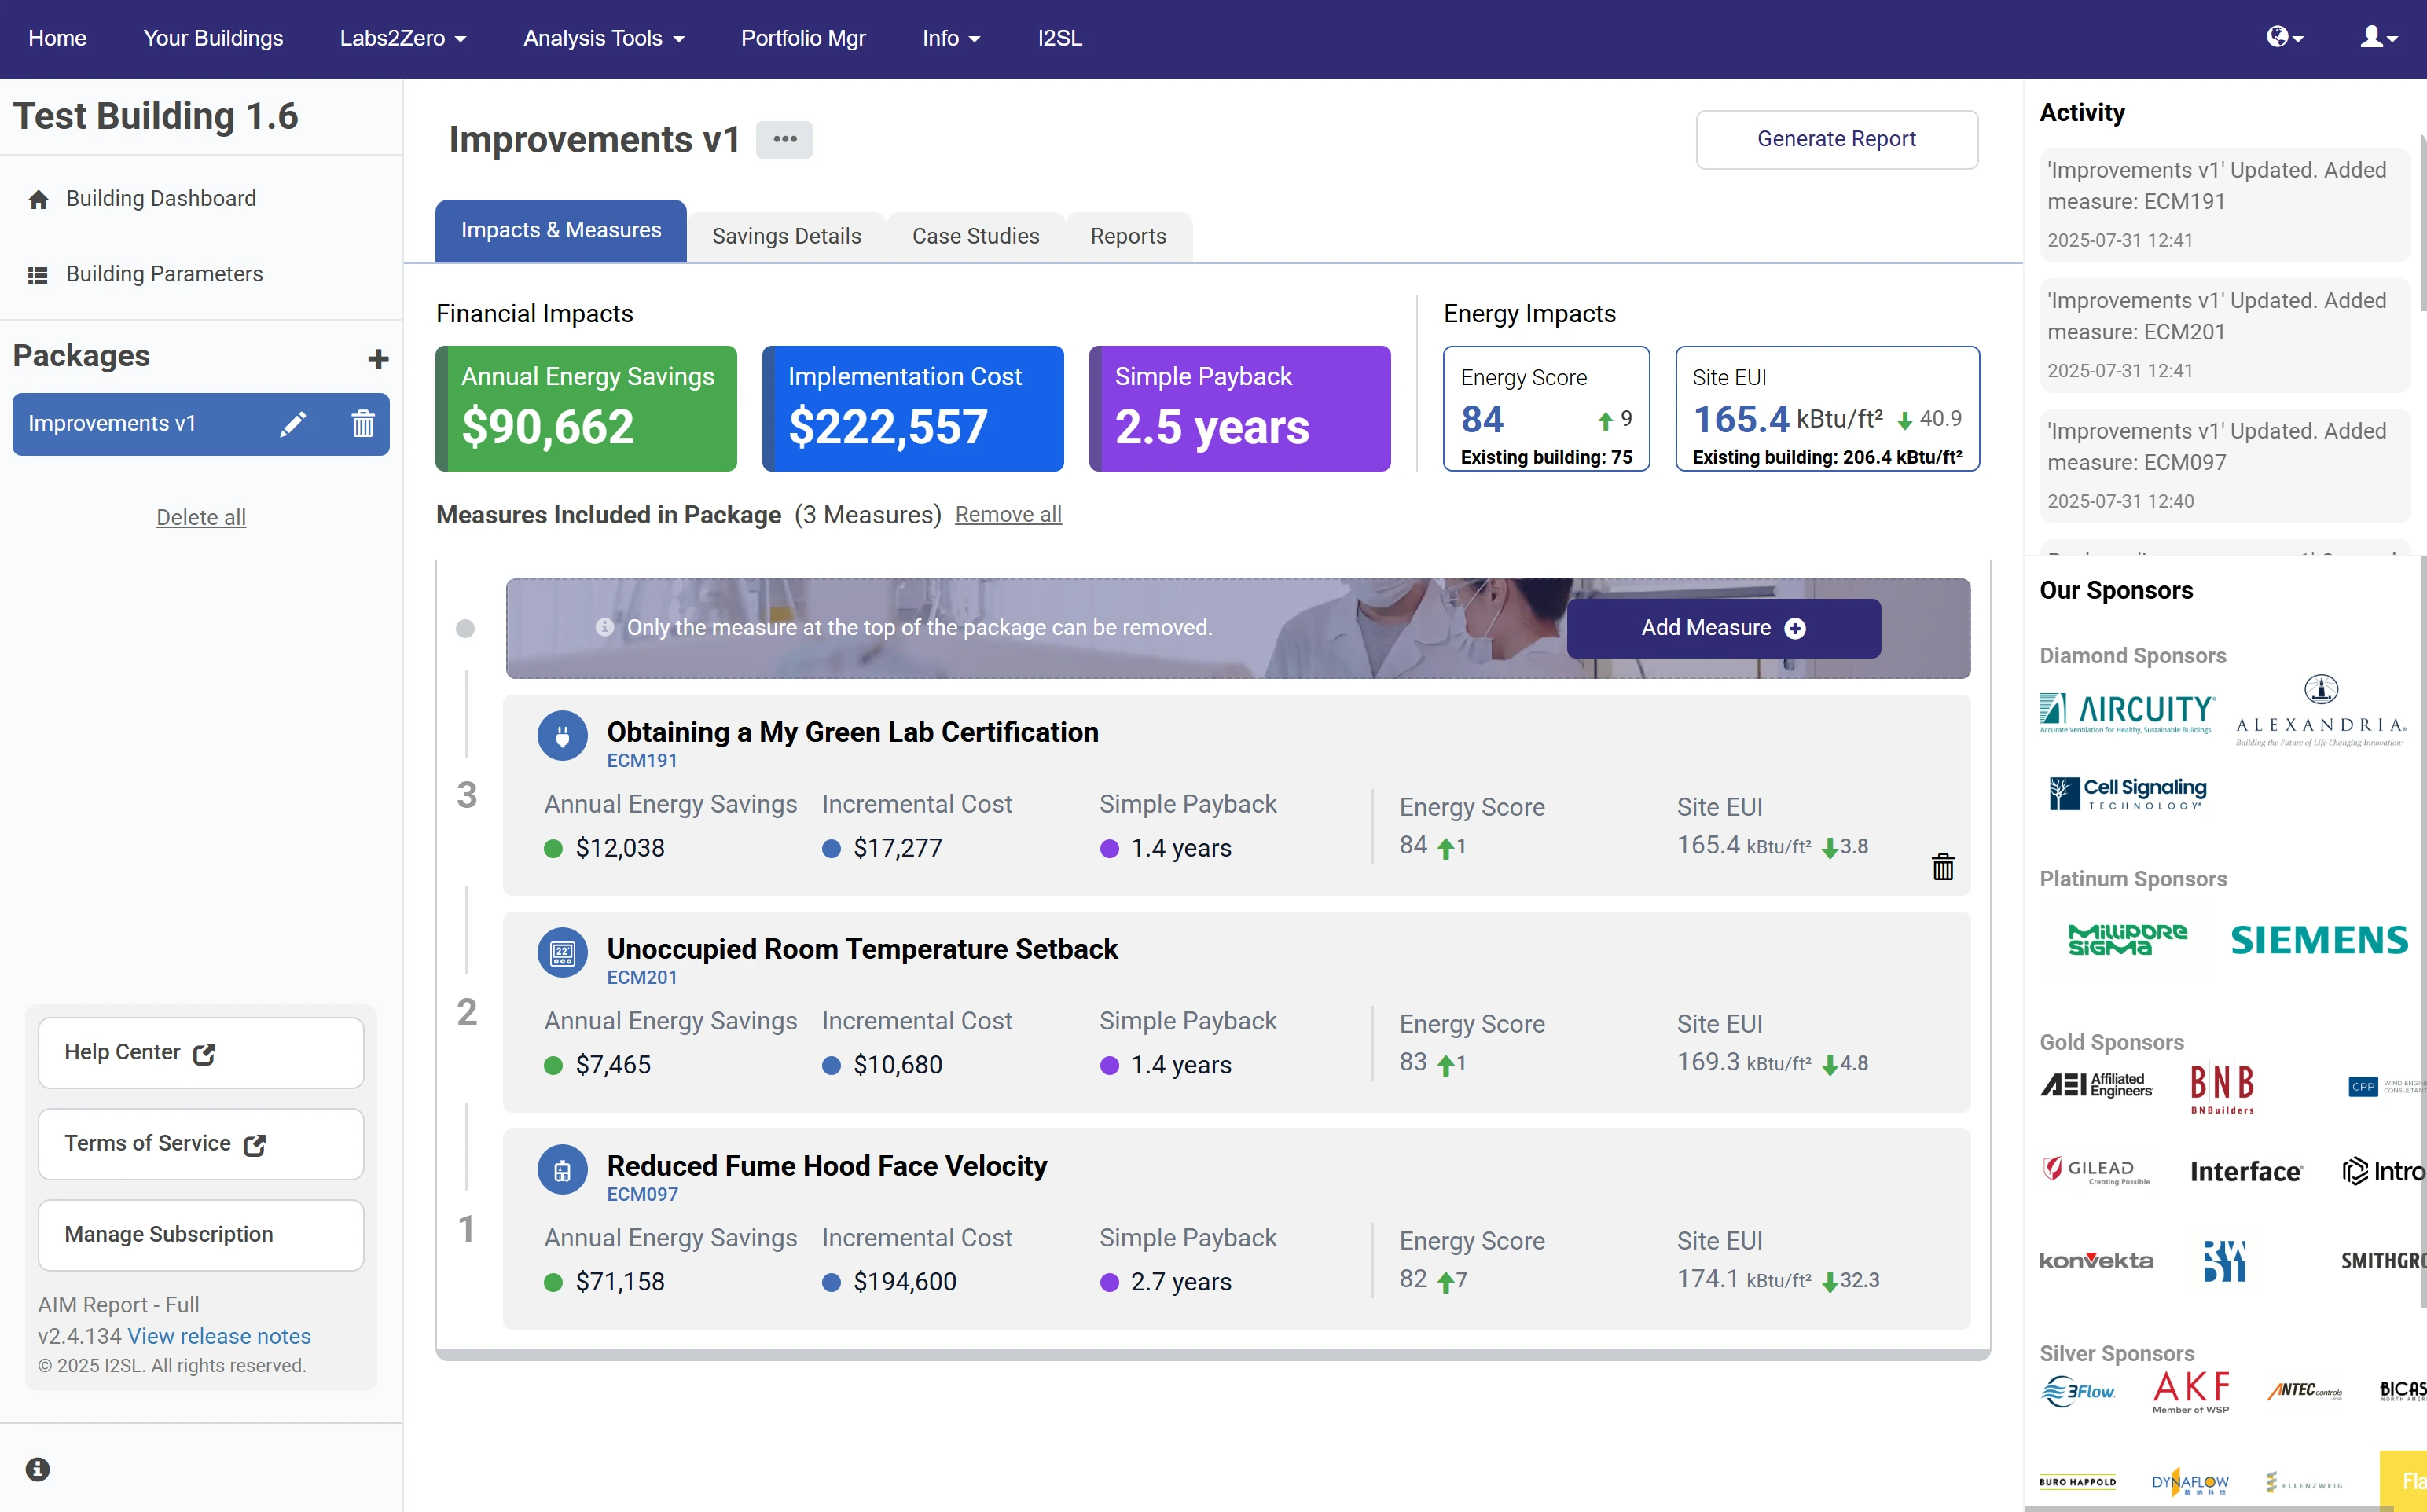The image size is (2427, 1512).
Task: Click the ECM191 measure code
Action: (642, 761)
